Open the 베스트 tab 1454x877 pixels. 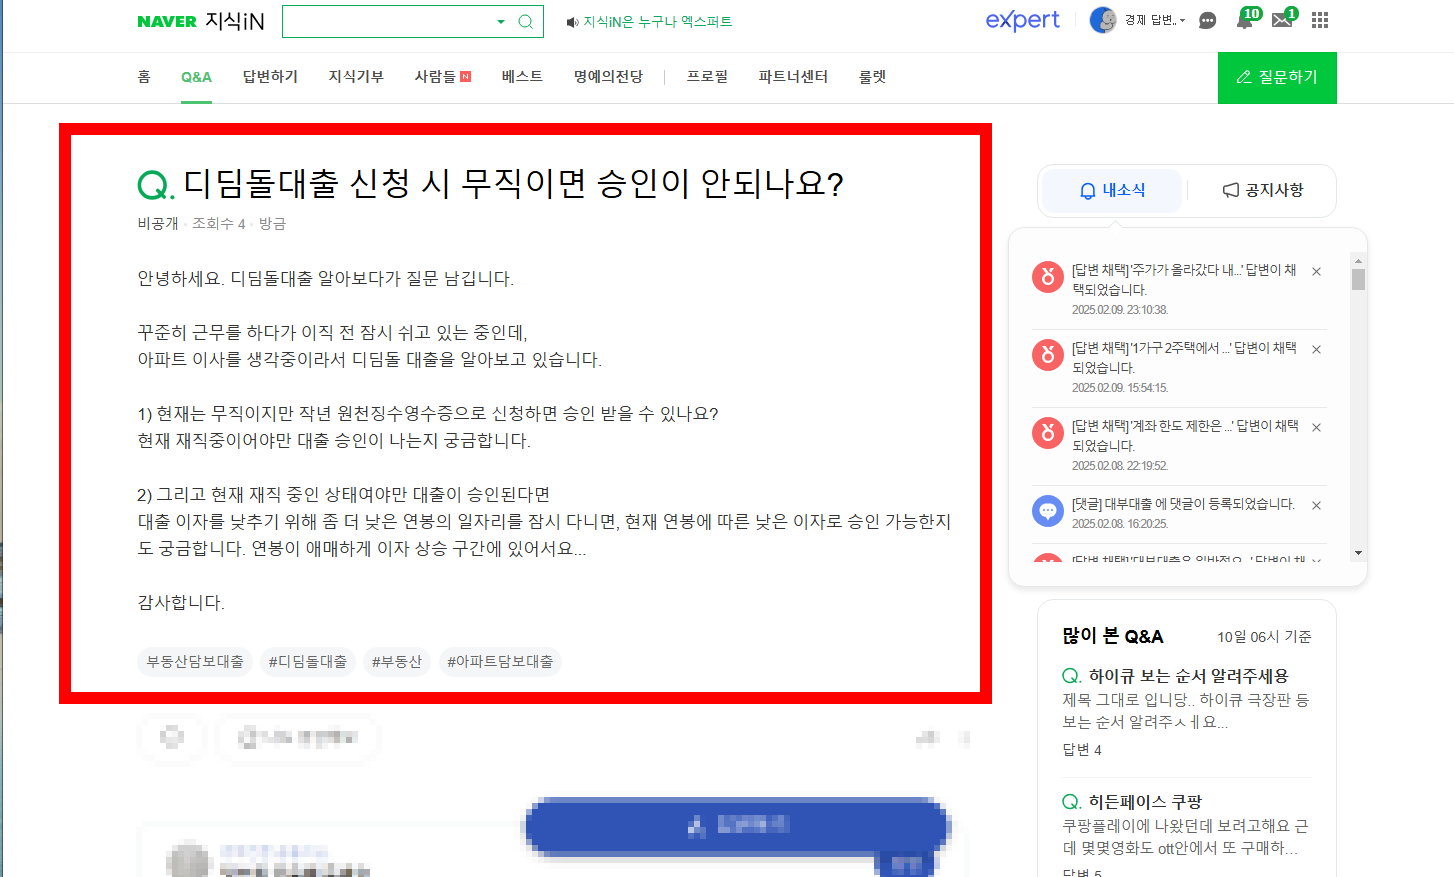522,77
